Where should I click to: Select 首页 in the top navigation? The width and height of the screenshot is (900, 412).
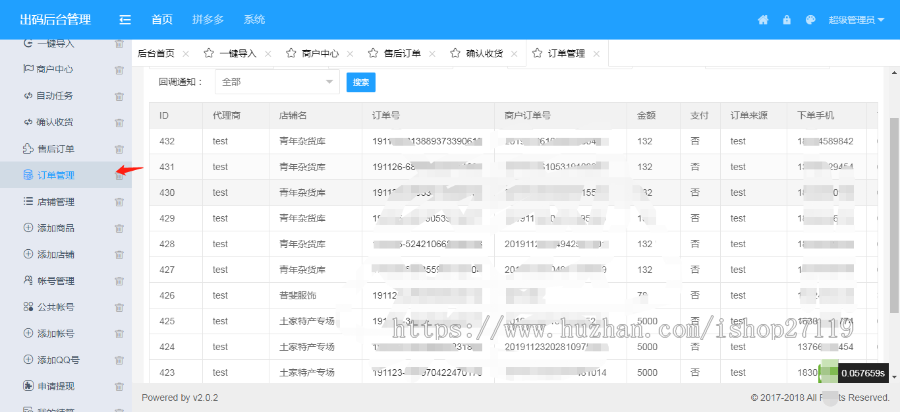click(162, 20)
